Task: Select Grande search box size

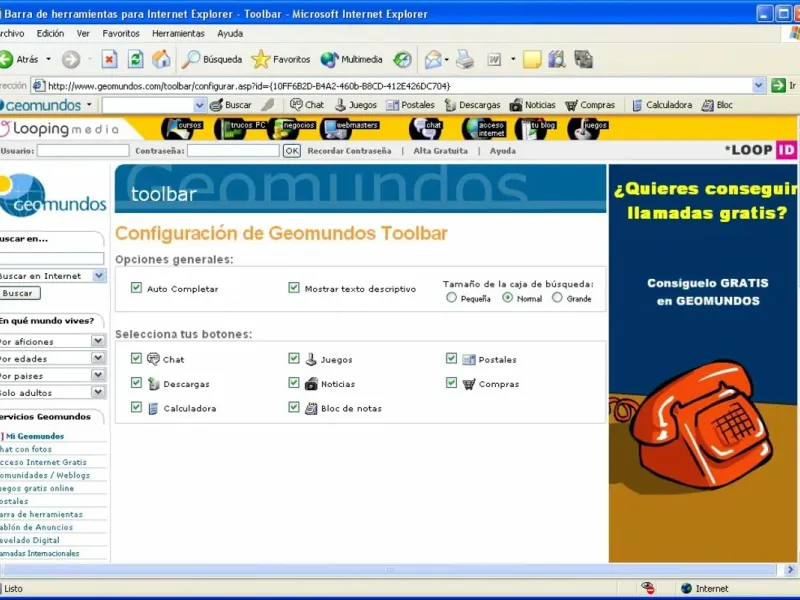Action: [x=557, y=297]
